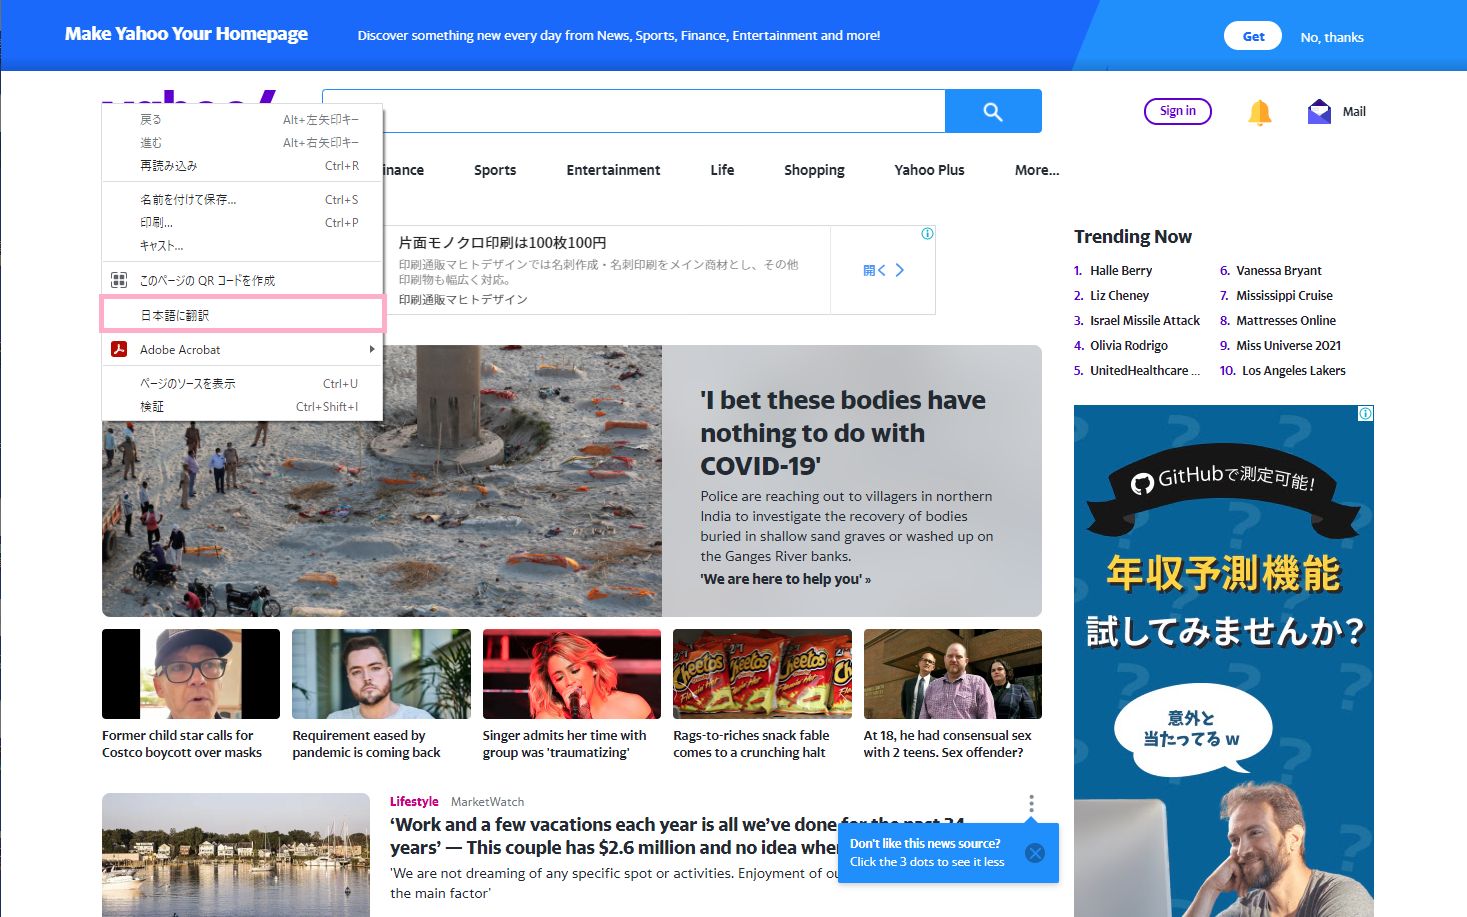The height and width of the screenshot is (917, 1467).
Task: Open the More... navigation dropdown
Action: click(1037, 170)
